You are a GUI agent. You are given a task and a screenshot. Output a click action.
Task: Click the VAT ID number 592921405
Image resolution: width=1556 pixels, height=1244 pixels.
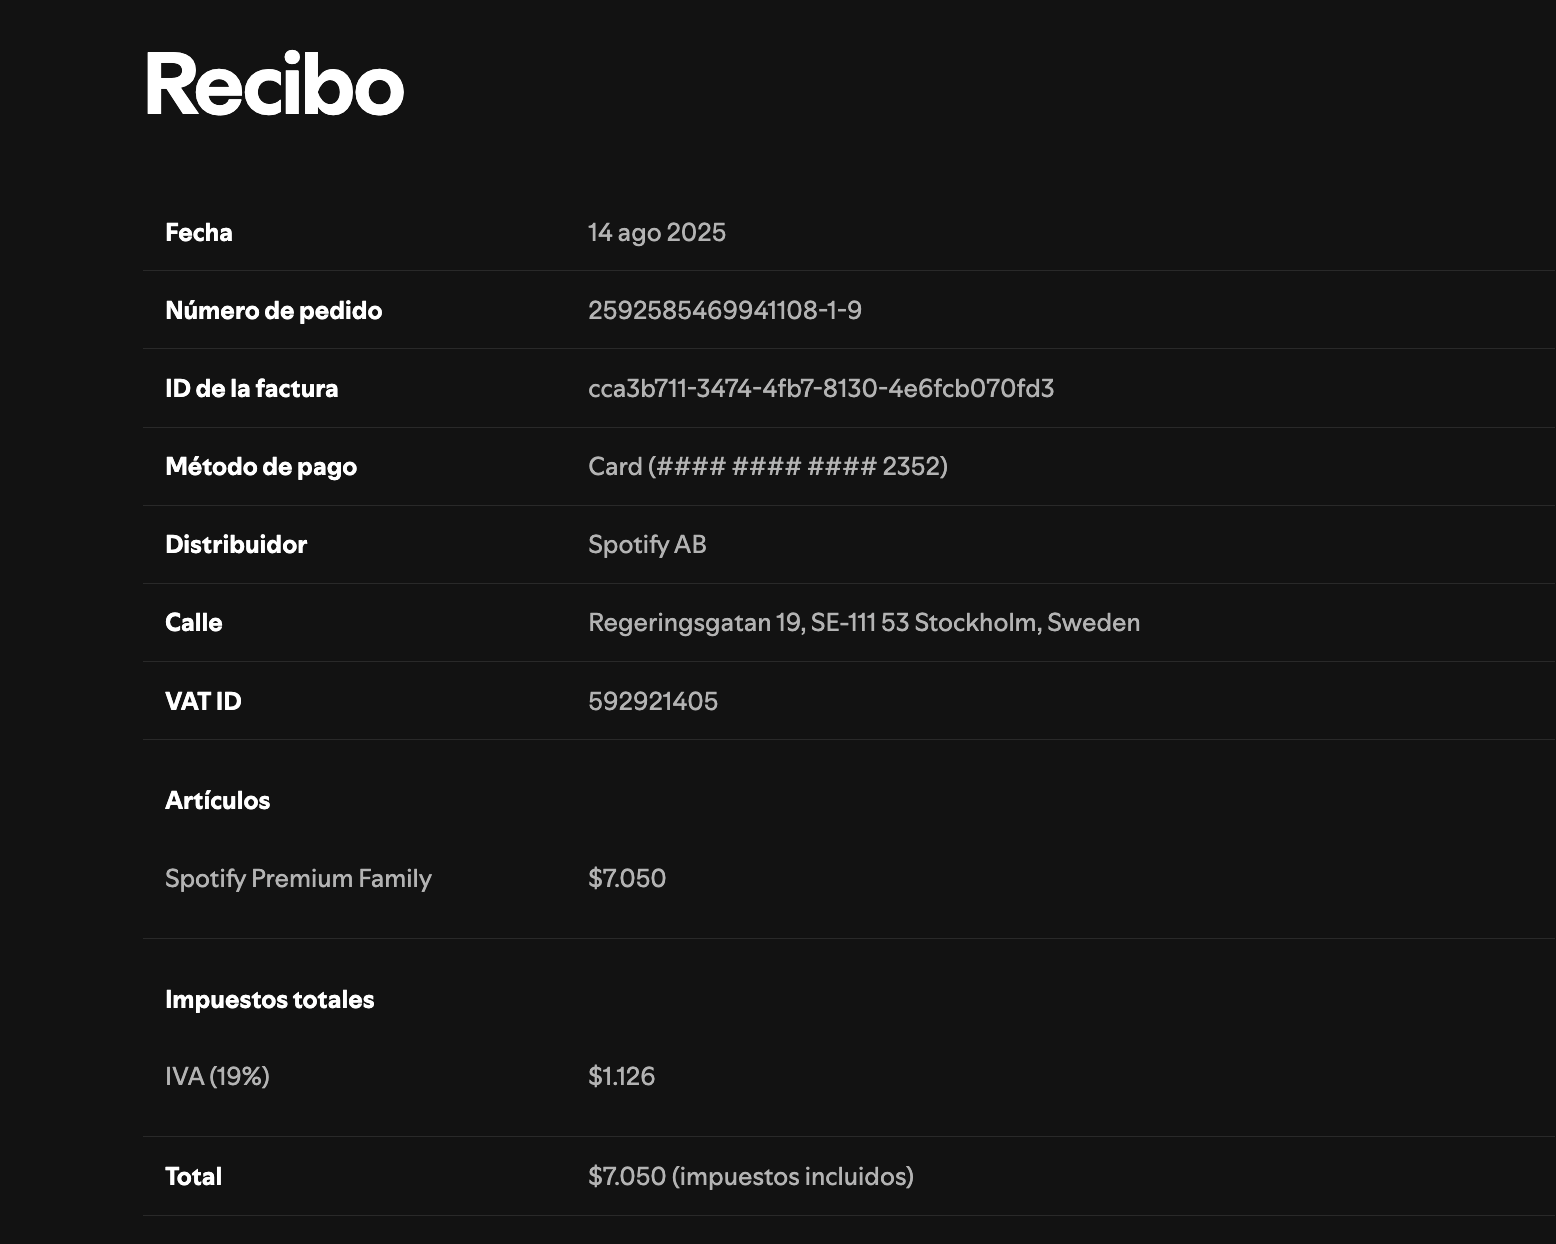(652, 702)
